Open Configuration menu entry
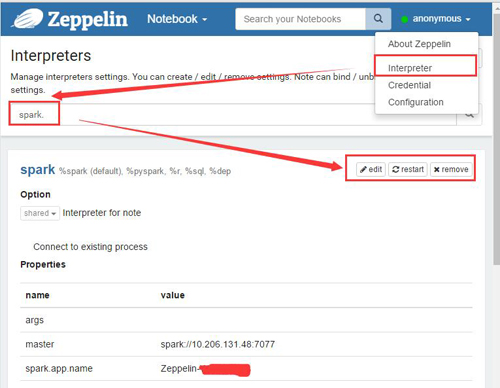500x388 pixels. [415, 102]
